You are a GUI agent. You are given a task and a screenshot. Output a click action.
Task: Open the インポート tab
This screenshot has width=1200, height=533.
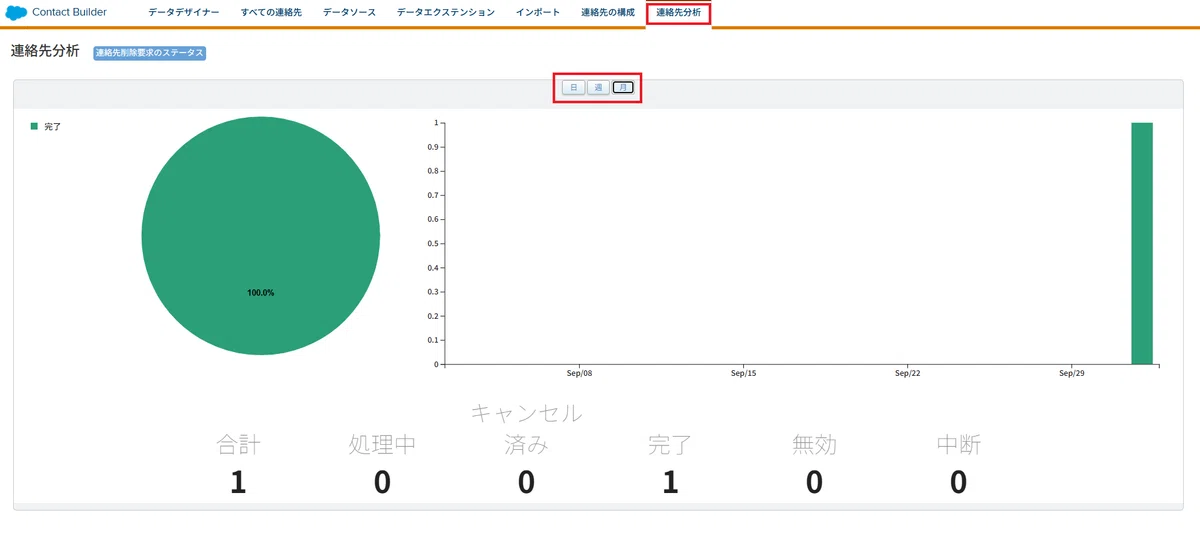(538, 13)
